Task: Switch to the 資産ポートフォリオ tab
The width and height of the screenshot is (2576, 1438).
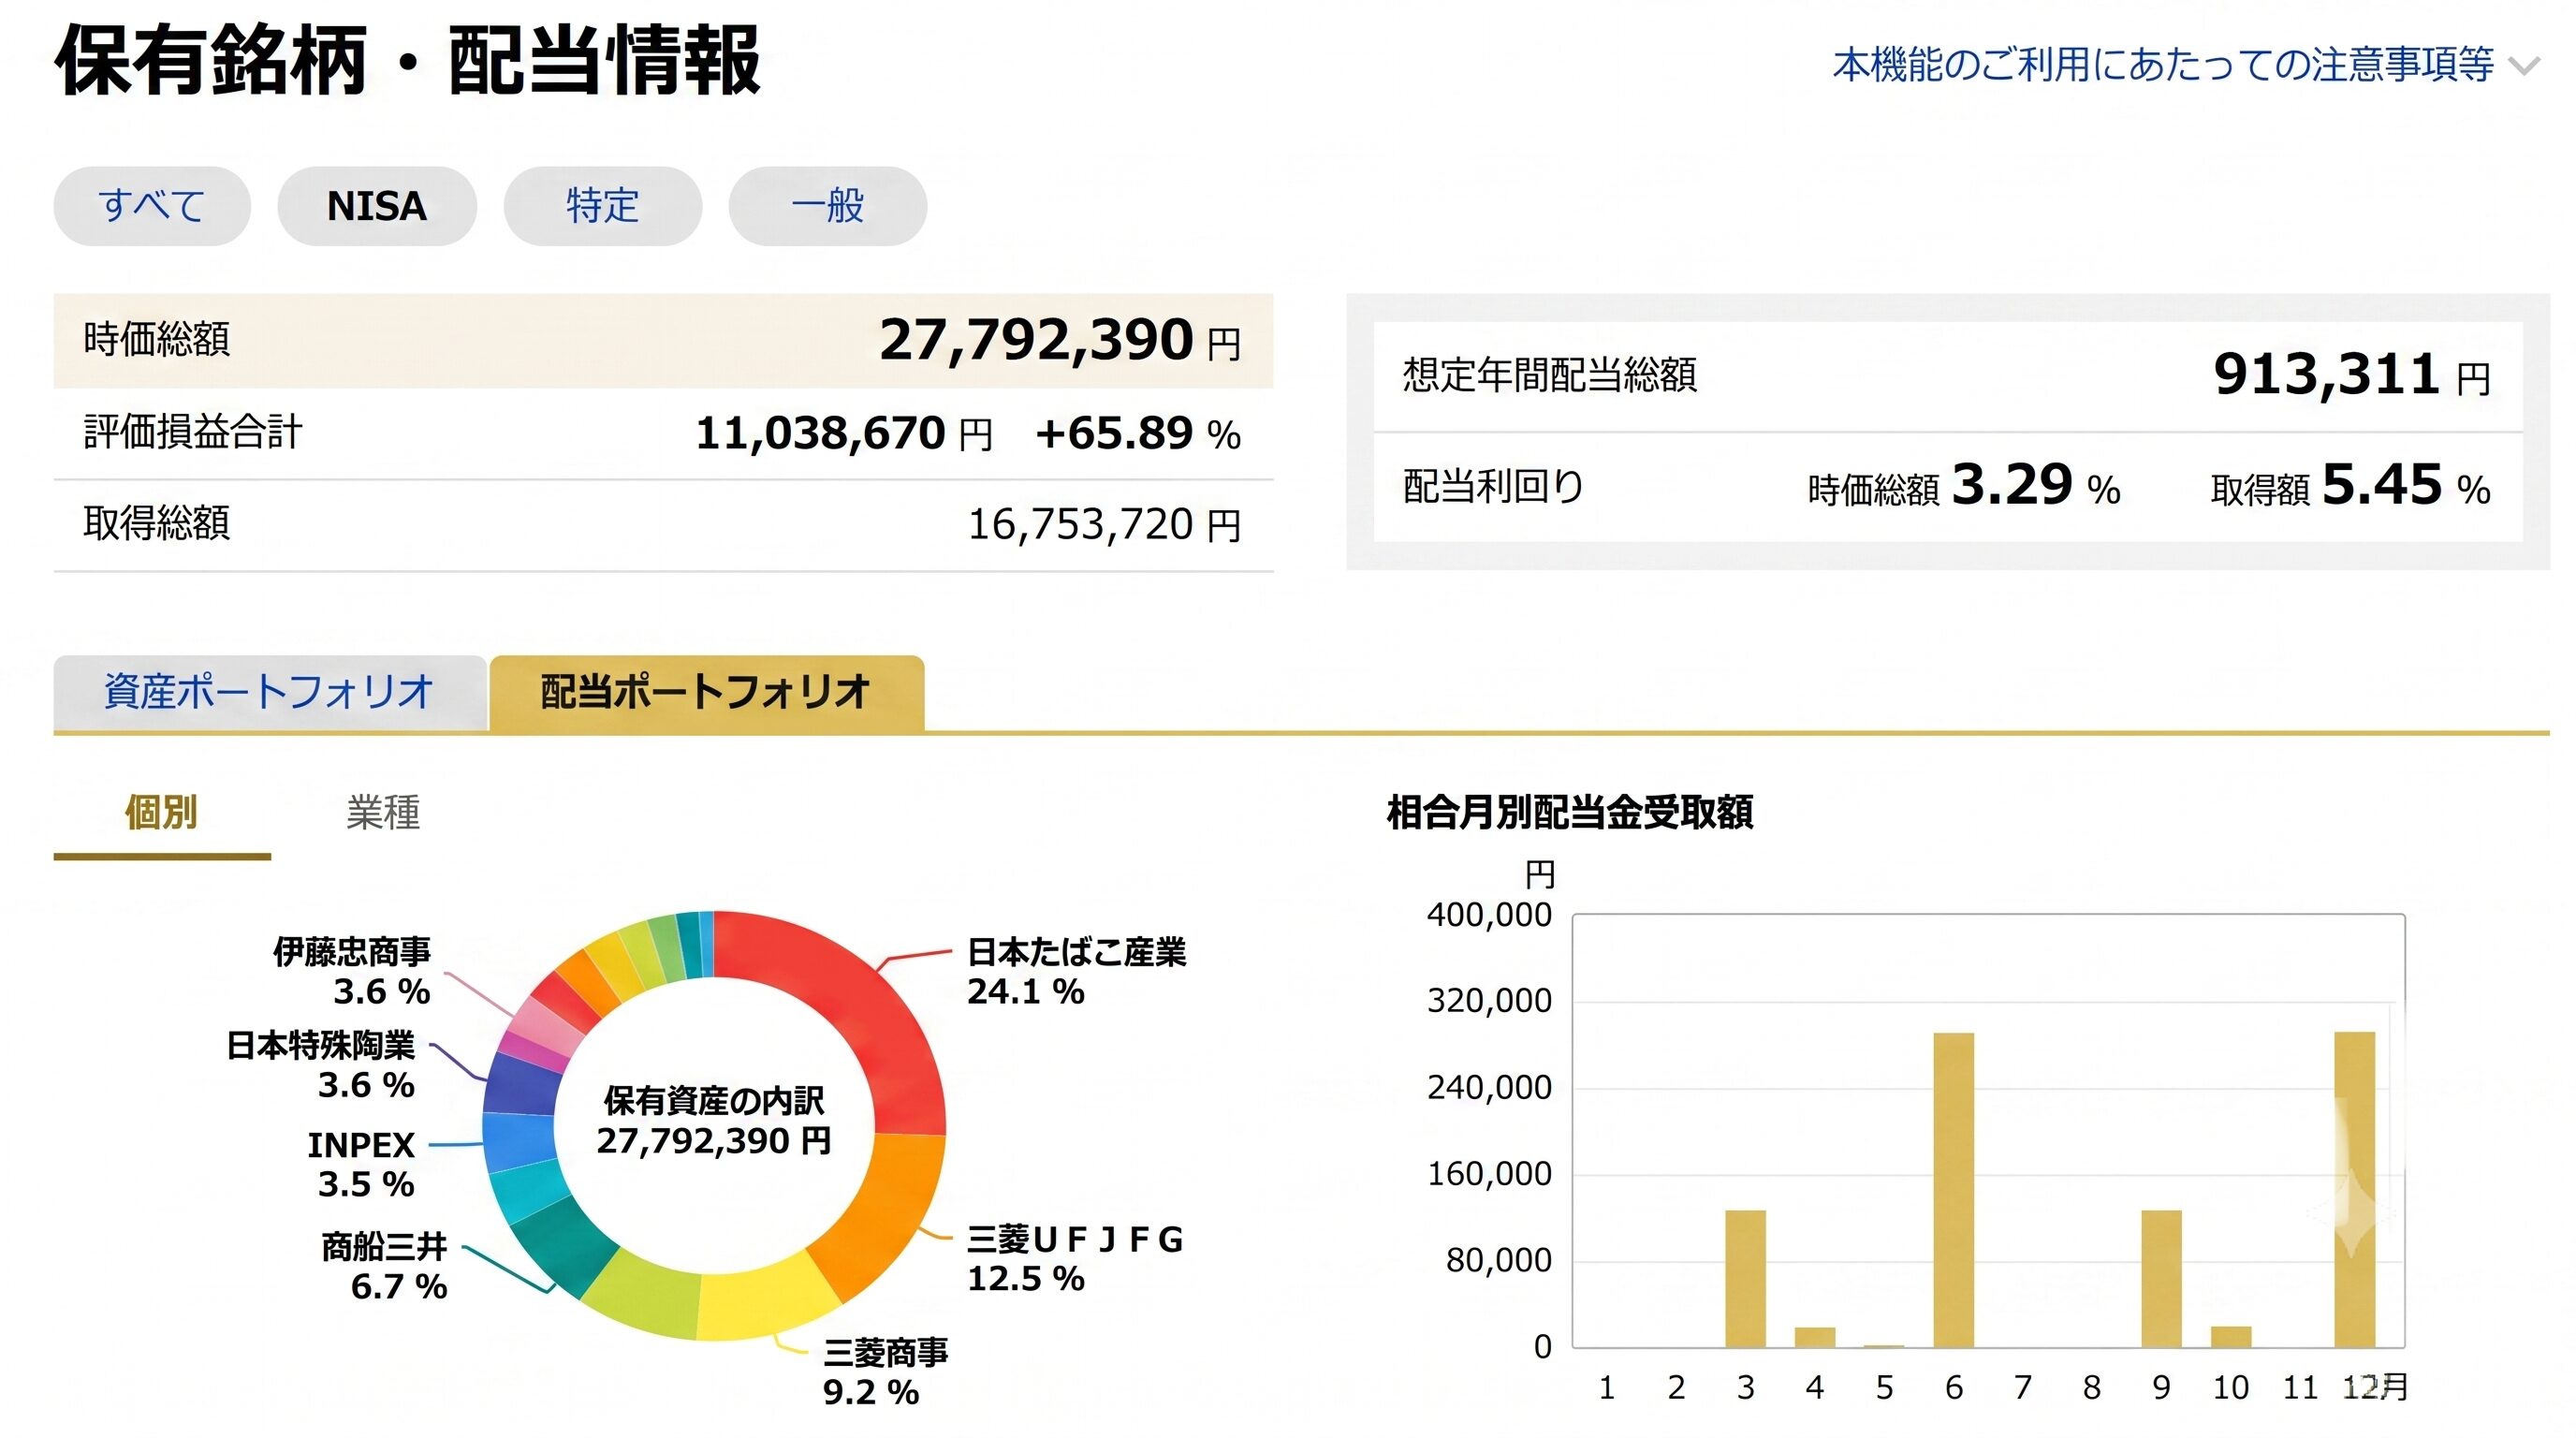Action: coord(270,692)
